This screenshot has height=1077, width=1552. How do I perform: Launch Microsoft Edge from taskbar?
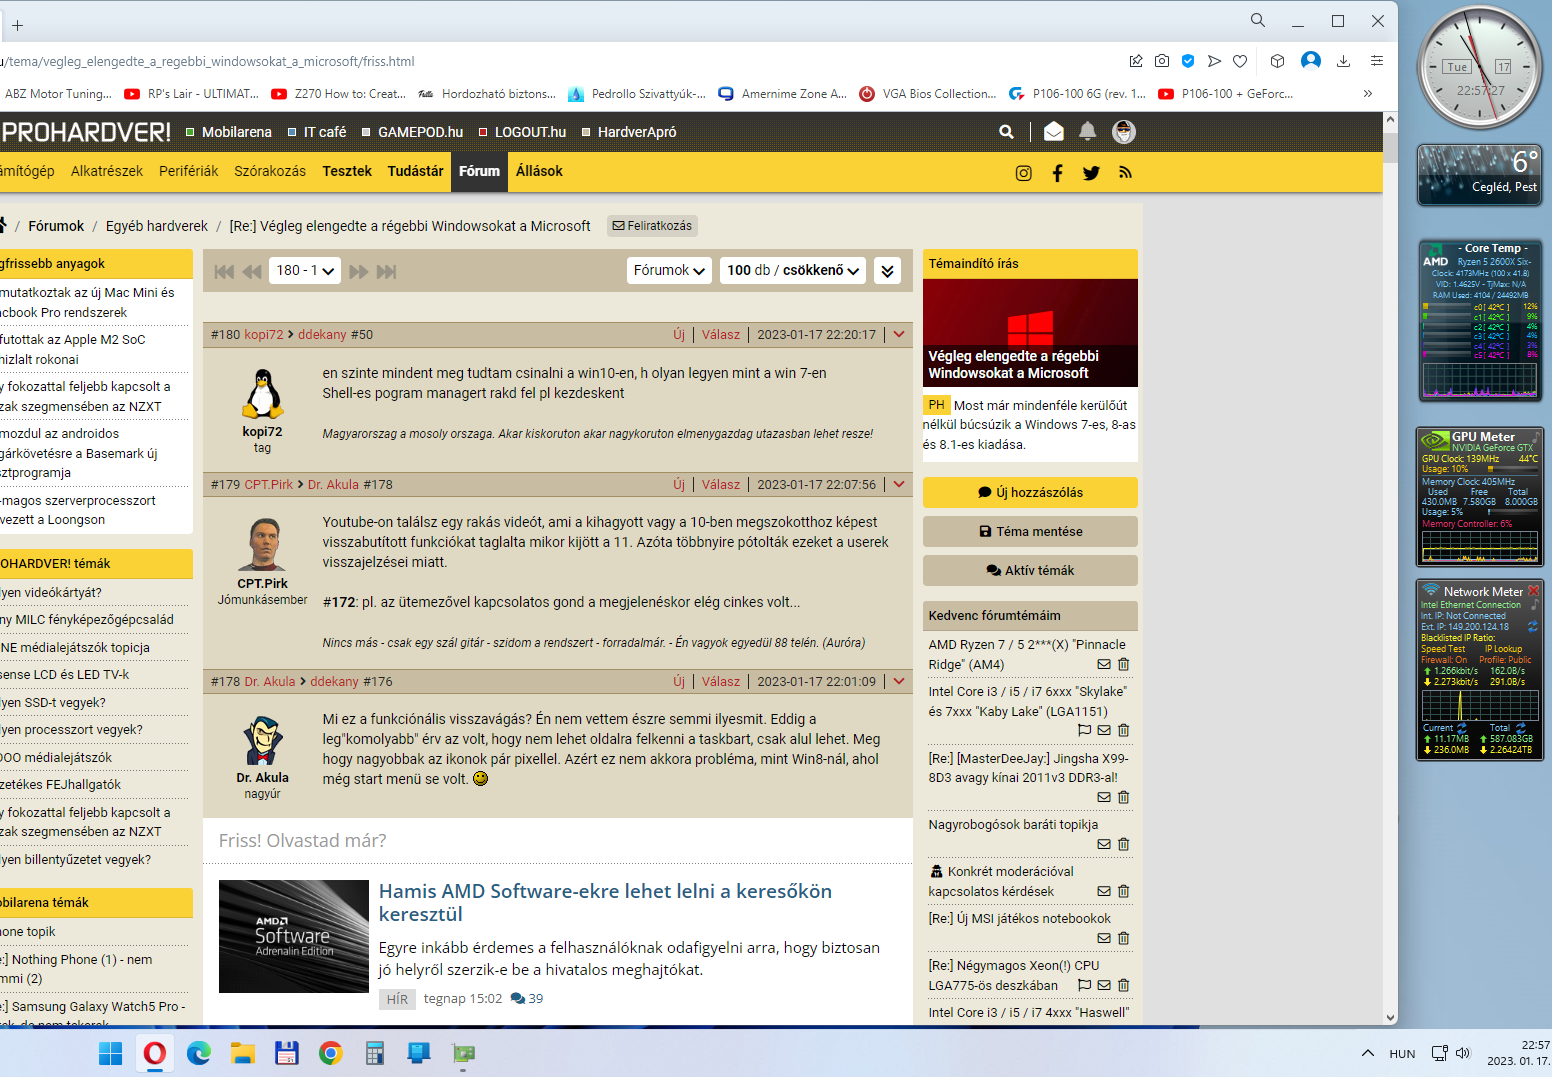[x=199, y=1053]
